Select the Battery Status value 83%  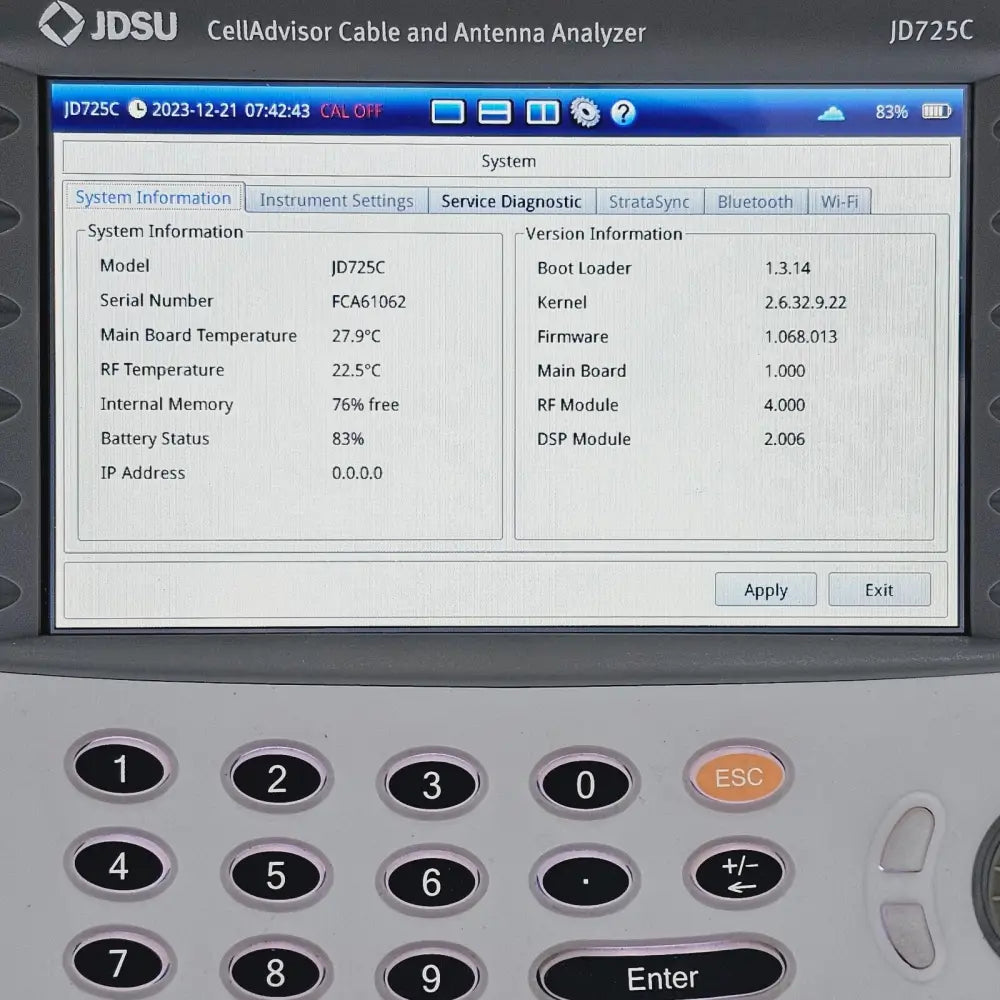click(348, 439)
